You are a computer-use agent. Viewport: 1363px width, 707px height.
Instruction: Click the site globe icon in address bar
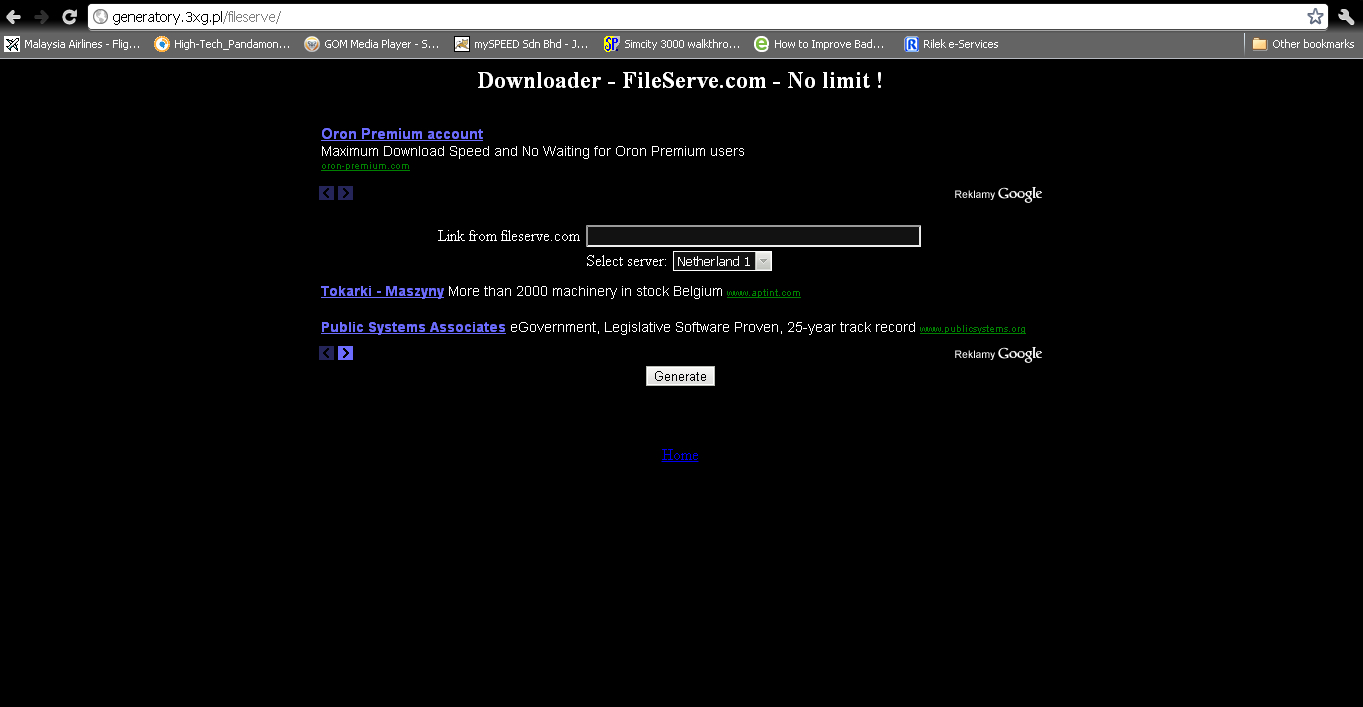[x=100, y=17]
